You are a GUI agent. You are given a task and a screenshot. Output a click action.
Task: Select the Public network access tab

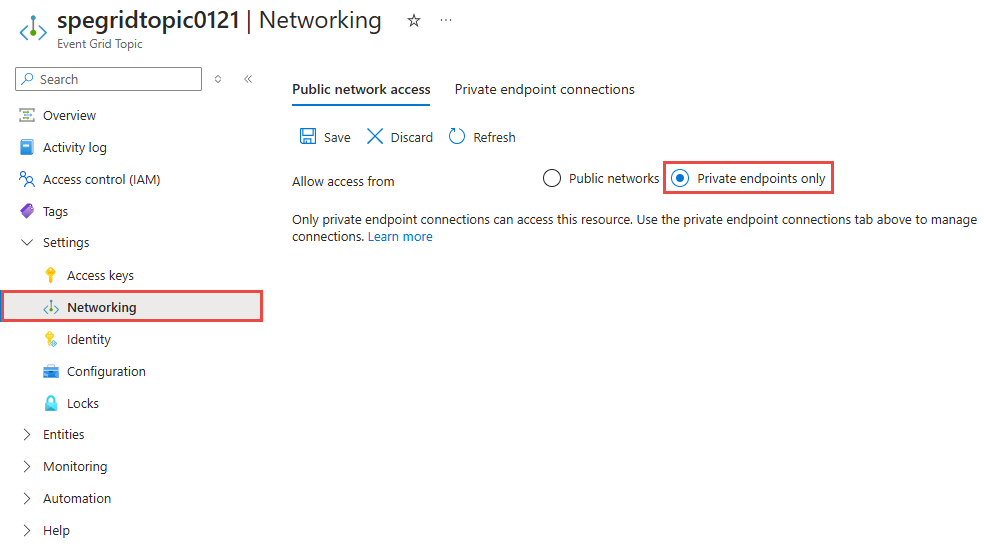361,90
